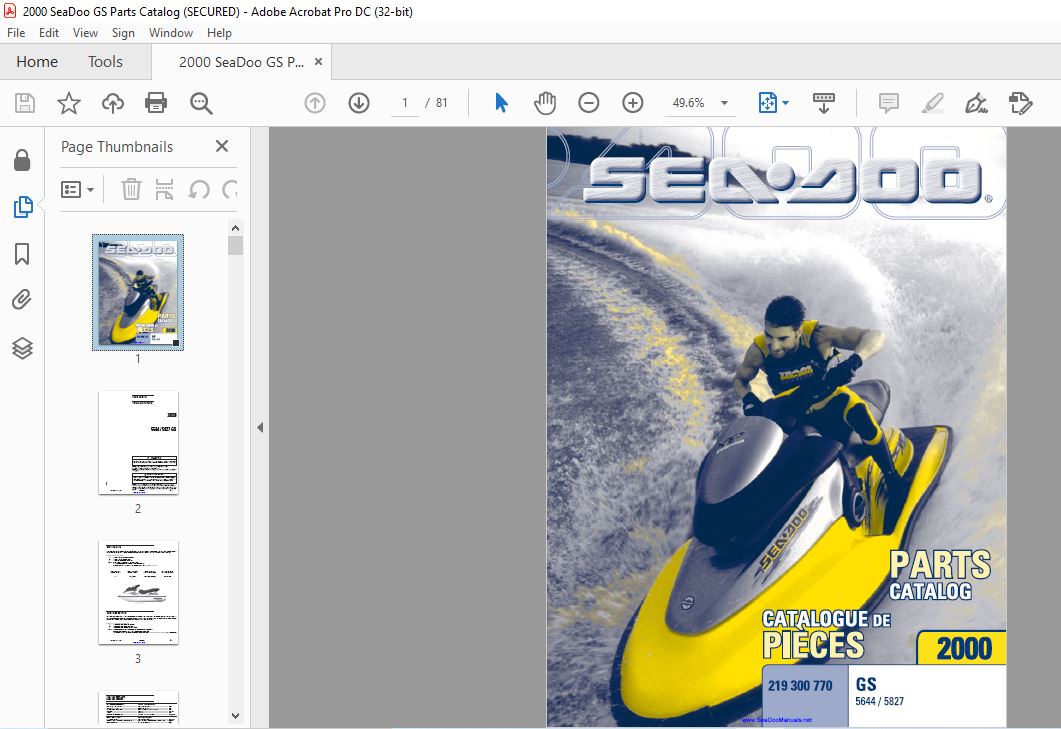Click the scrolling mode icon
The image size is (1061, 729).
[823, 103]
